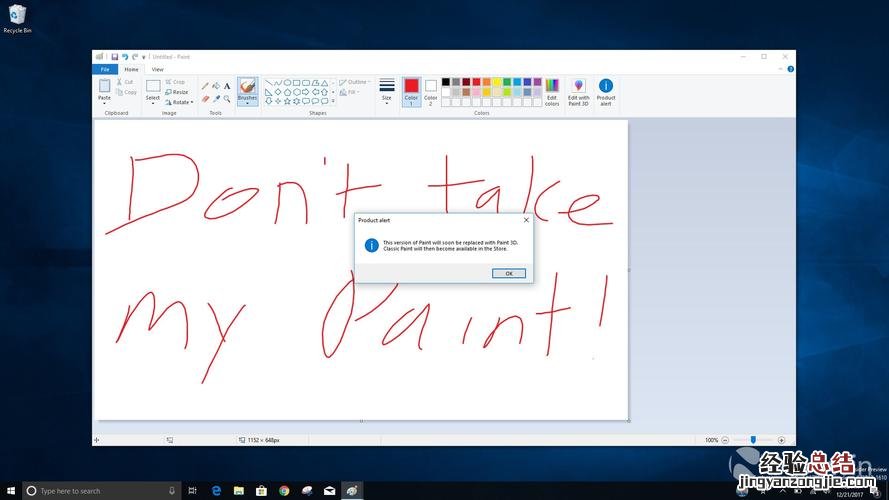Select the Pencil tool
Image resolution: width=889 pixels, height=500 pixels.
click(205, 86)
